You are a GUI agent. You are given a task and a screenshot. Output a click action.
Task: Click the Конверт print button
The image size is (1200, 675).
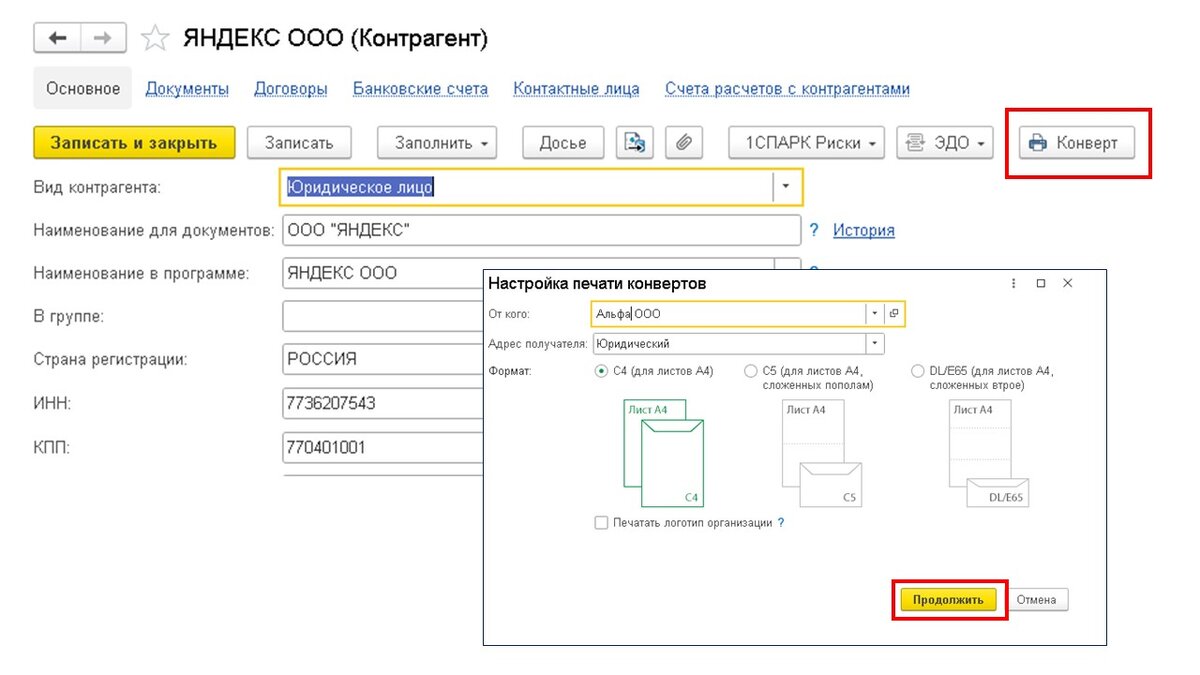1076,142
